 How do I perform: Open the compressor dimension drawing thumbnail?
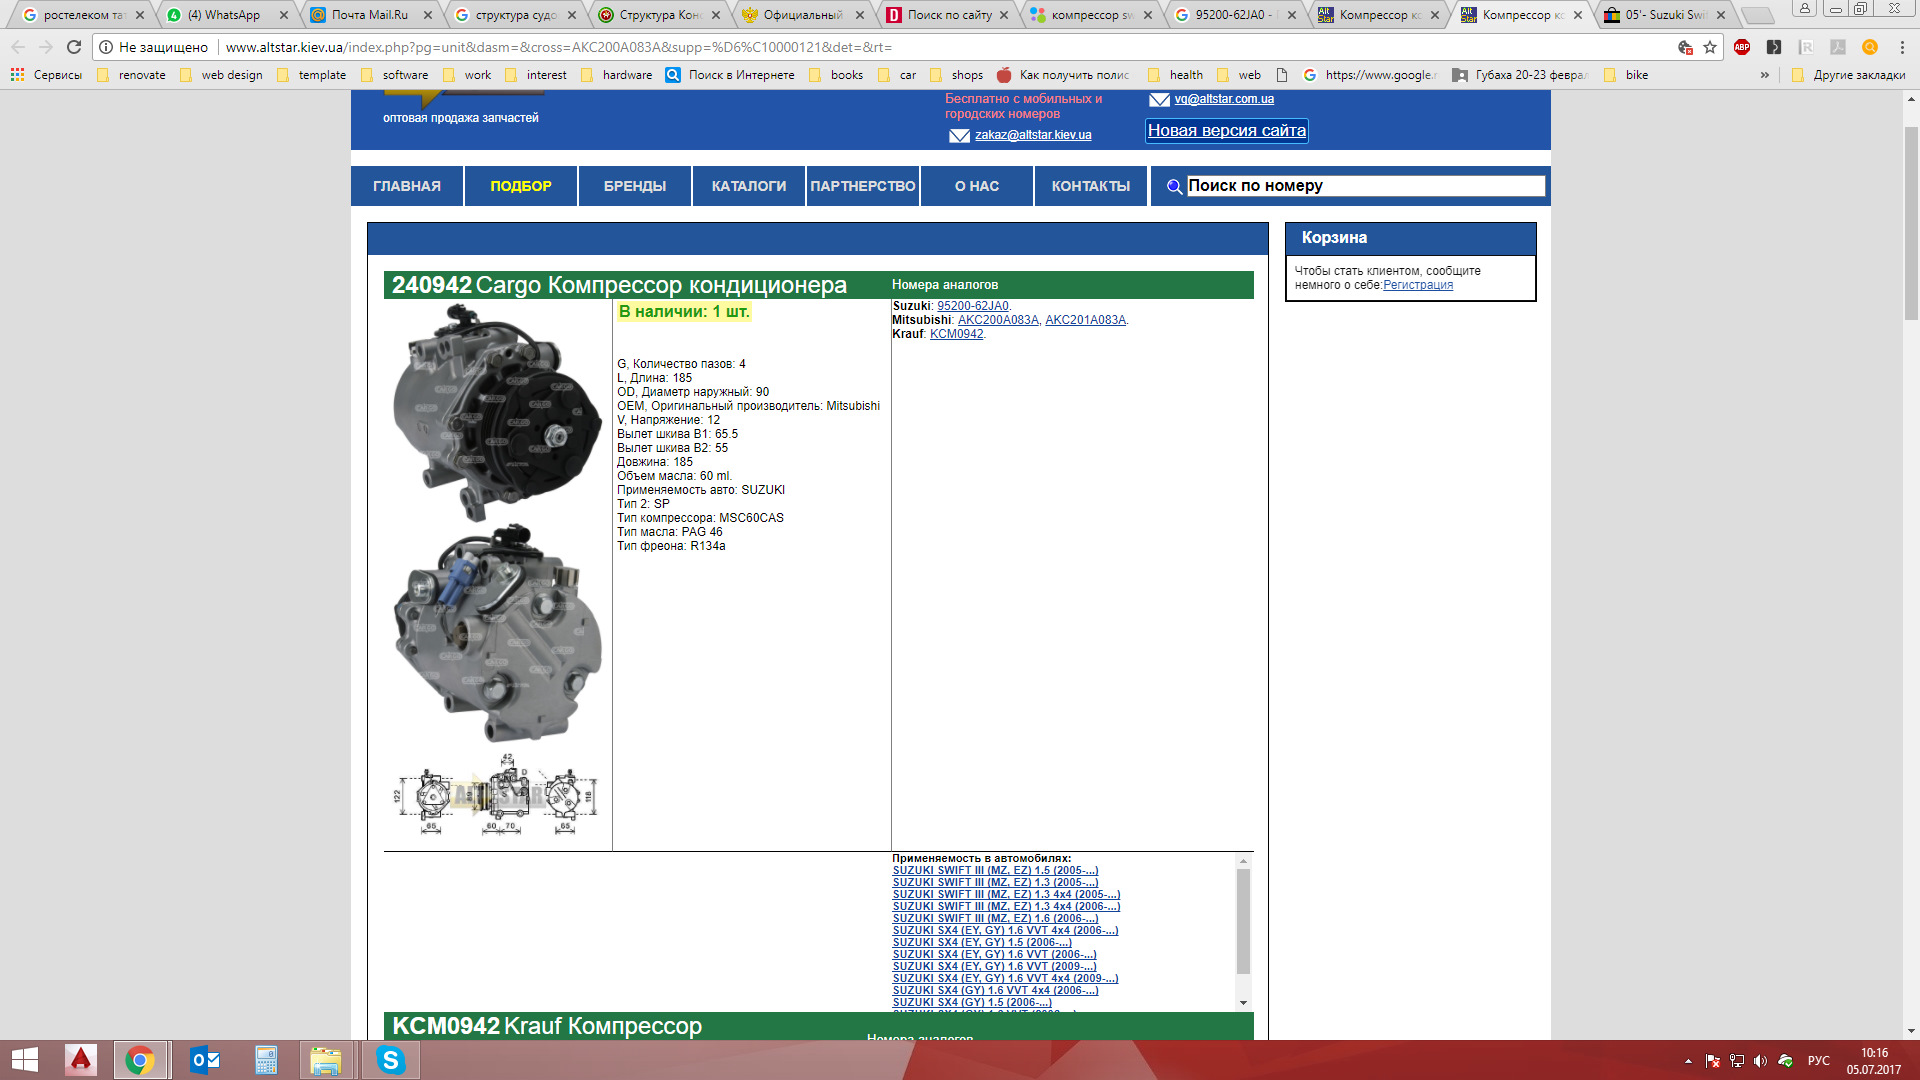click(497, 795)
